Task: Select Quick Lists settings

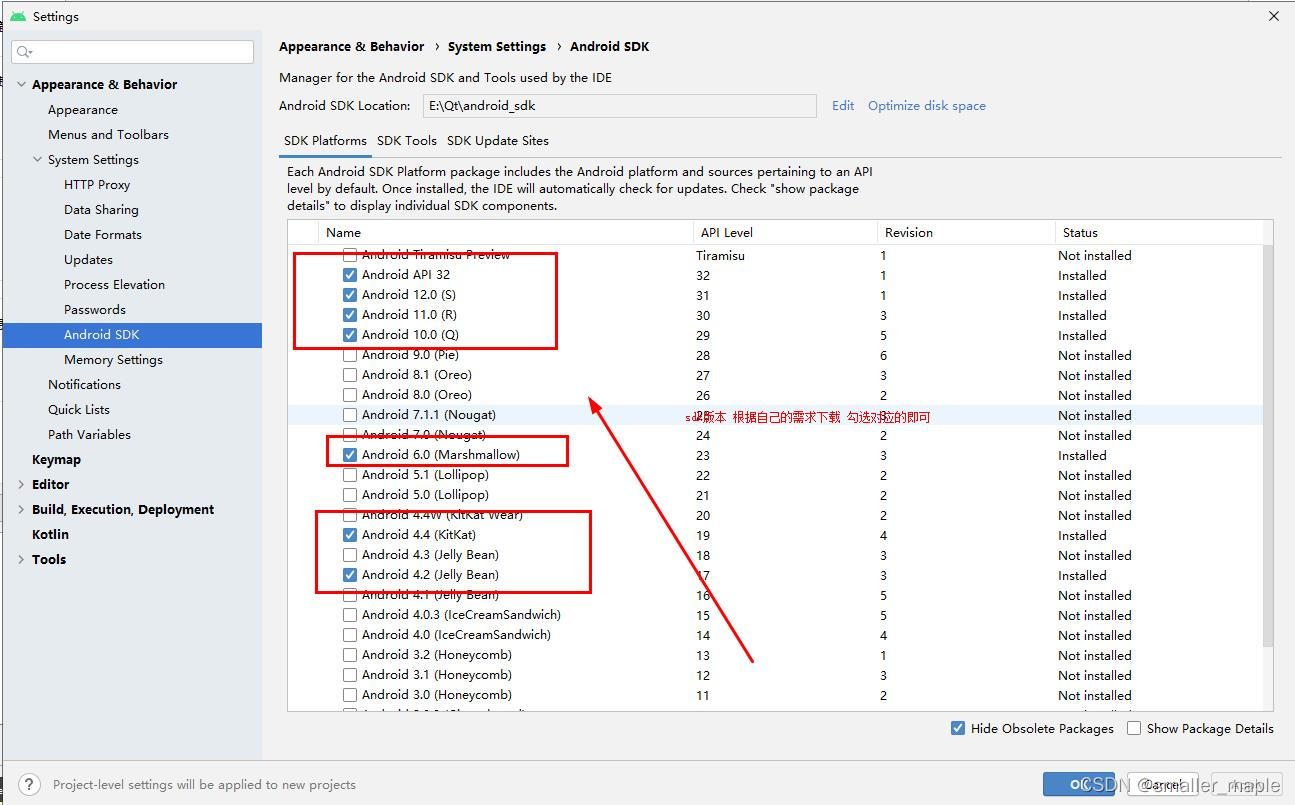Action: (79, 409)
